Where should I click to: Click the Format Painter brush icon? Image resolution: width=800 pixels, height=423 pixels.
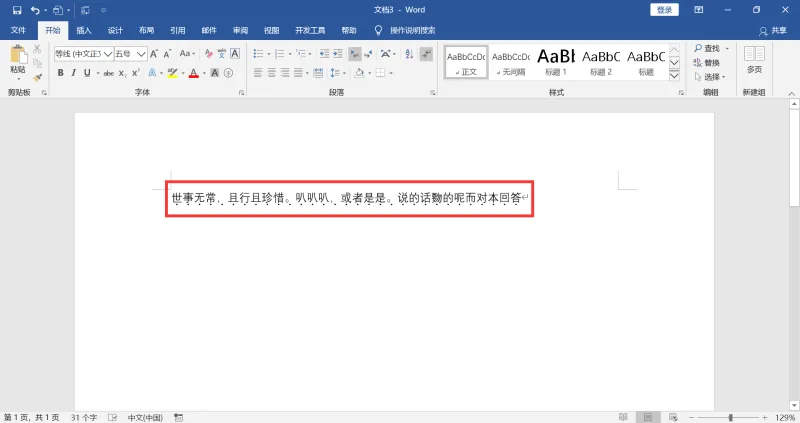point(37,78)
